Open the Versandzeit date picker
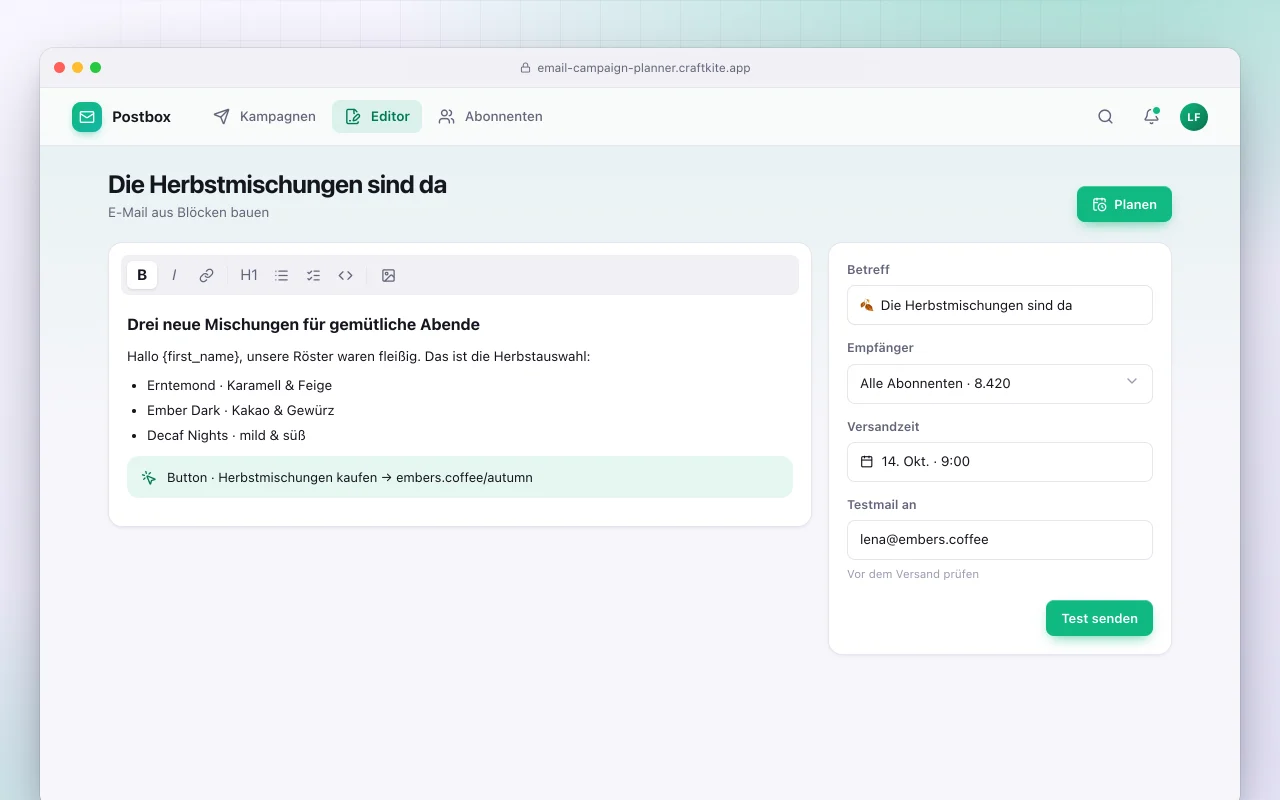1280x800 pixels. tap(1000, 462)
